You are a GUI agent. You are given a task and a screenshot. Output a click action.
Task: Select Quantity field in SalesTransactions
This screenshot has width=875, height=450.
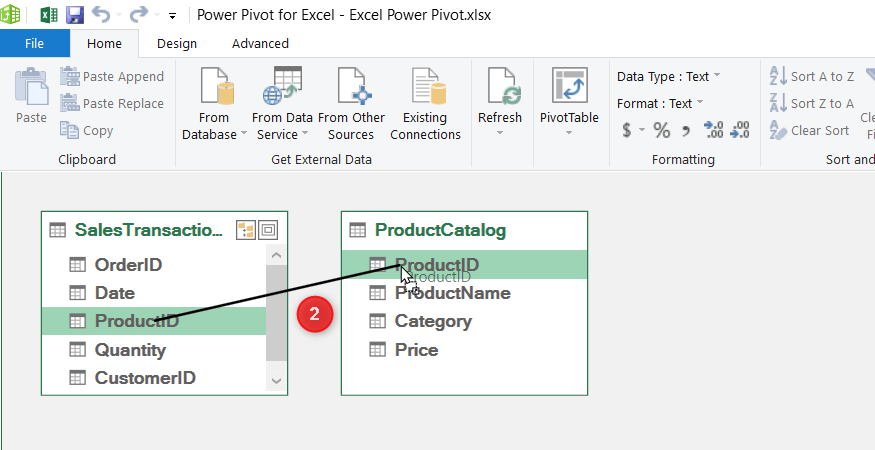[154, 350]
